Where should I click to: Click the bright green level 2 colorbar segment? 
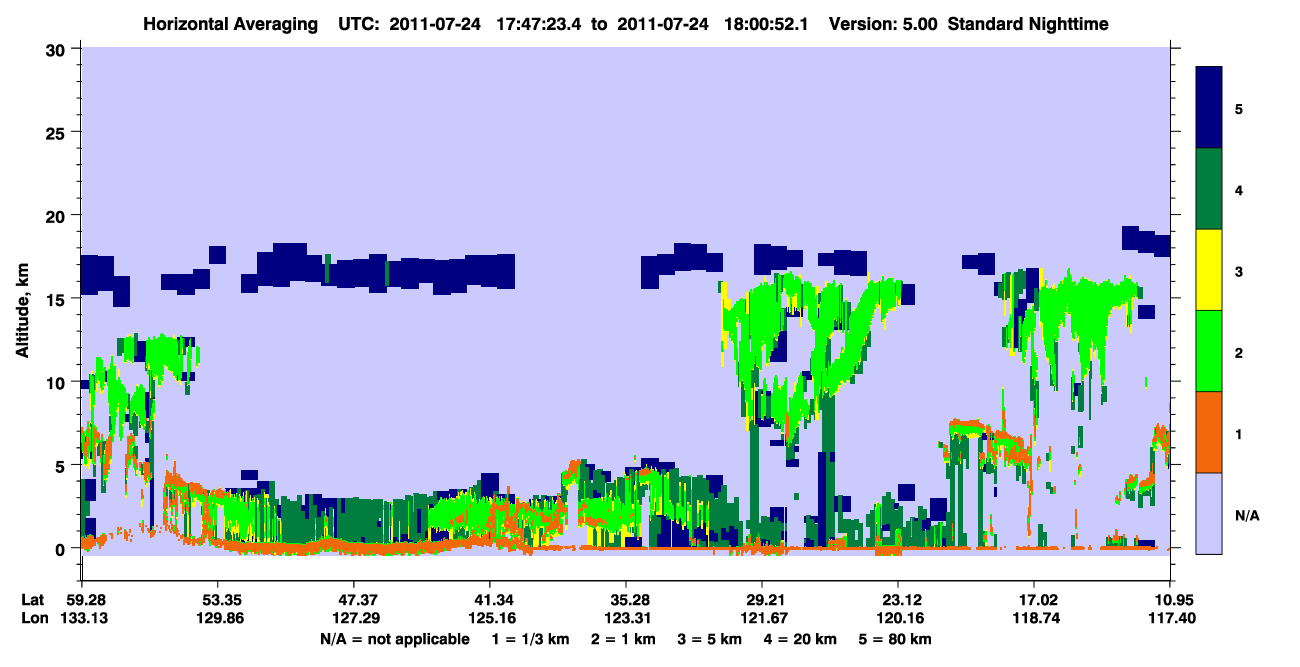[1209, 351]
